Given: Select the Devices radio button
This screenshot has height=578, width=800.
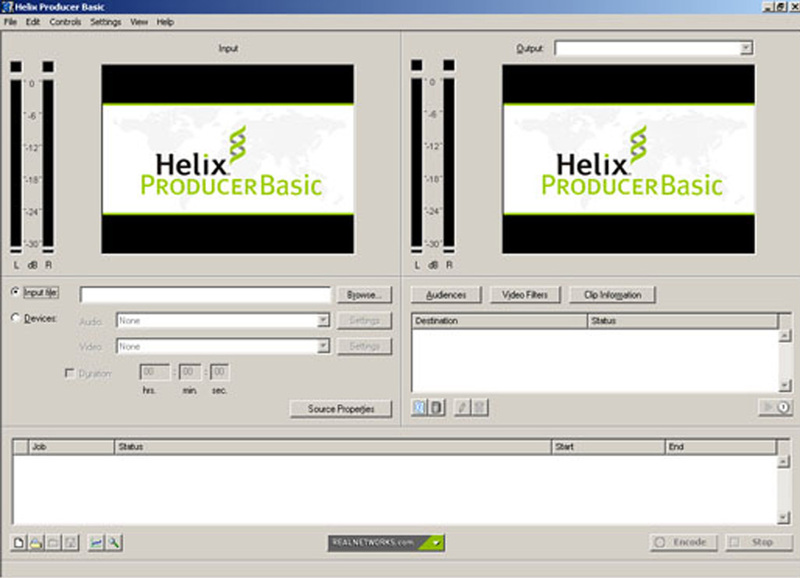Looking at the screenshot, I should (15, 318).
